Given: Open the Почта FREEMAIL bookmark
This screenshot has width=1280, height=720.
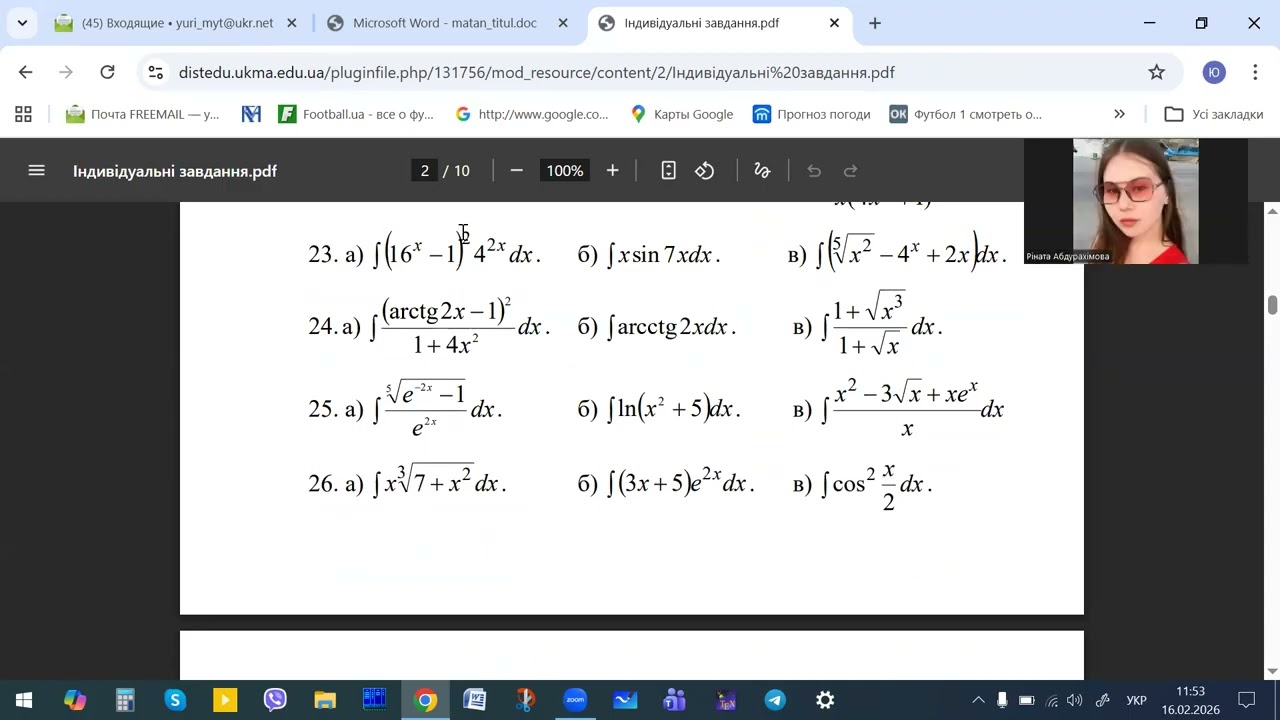Looking at the screenshot, I should tap(143, 114).
